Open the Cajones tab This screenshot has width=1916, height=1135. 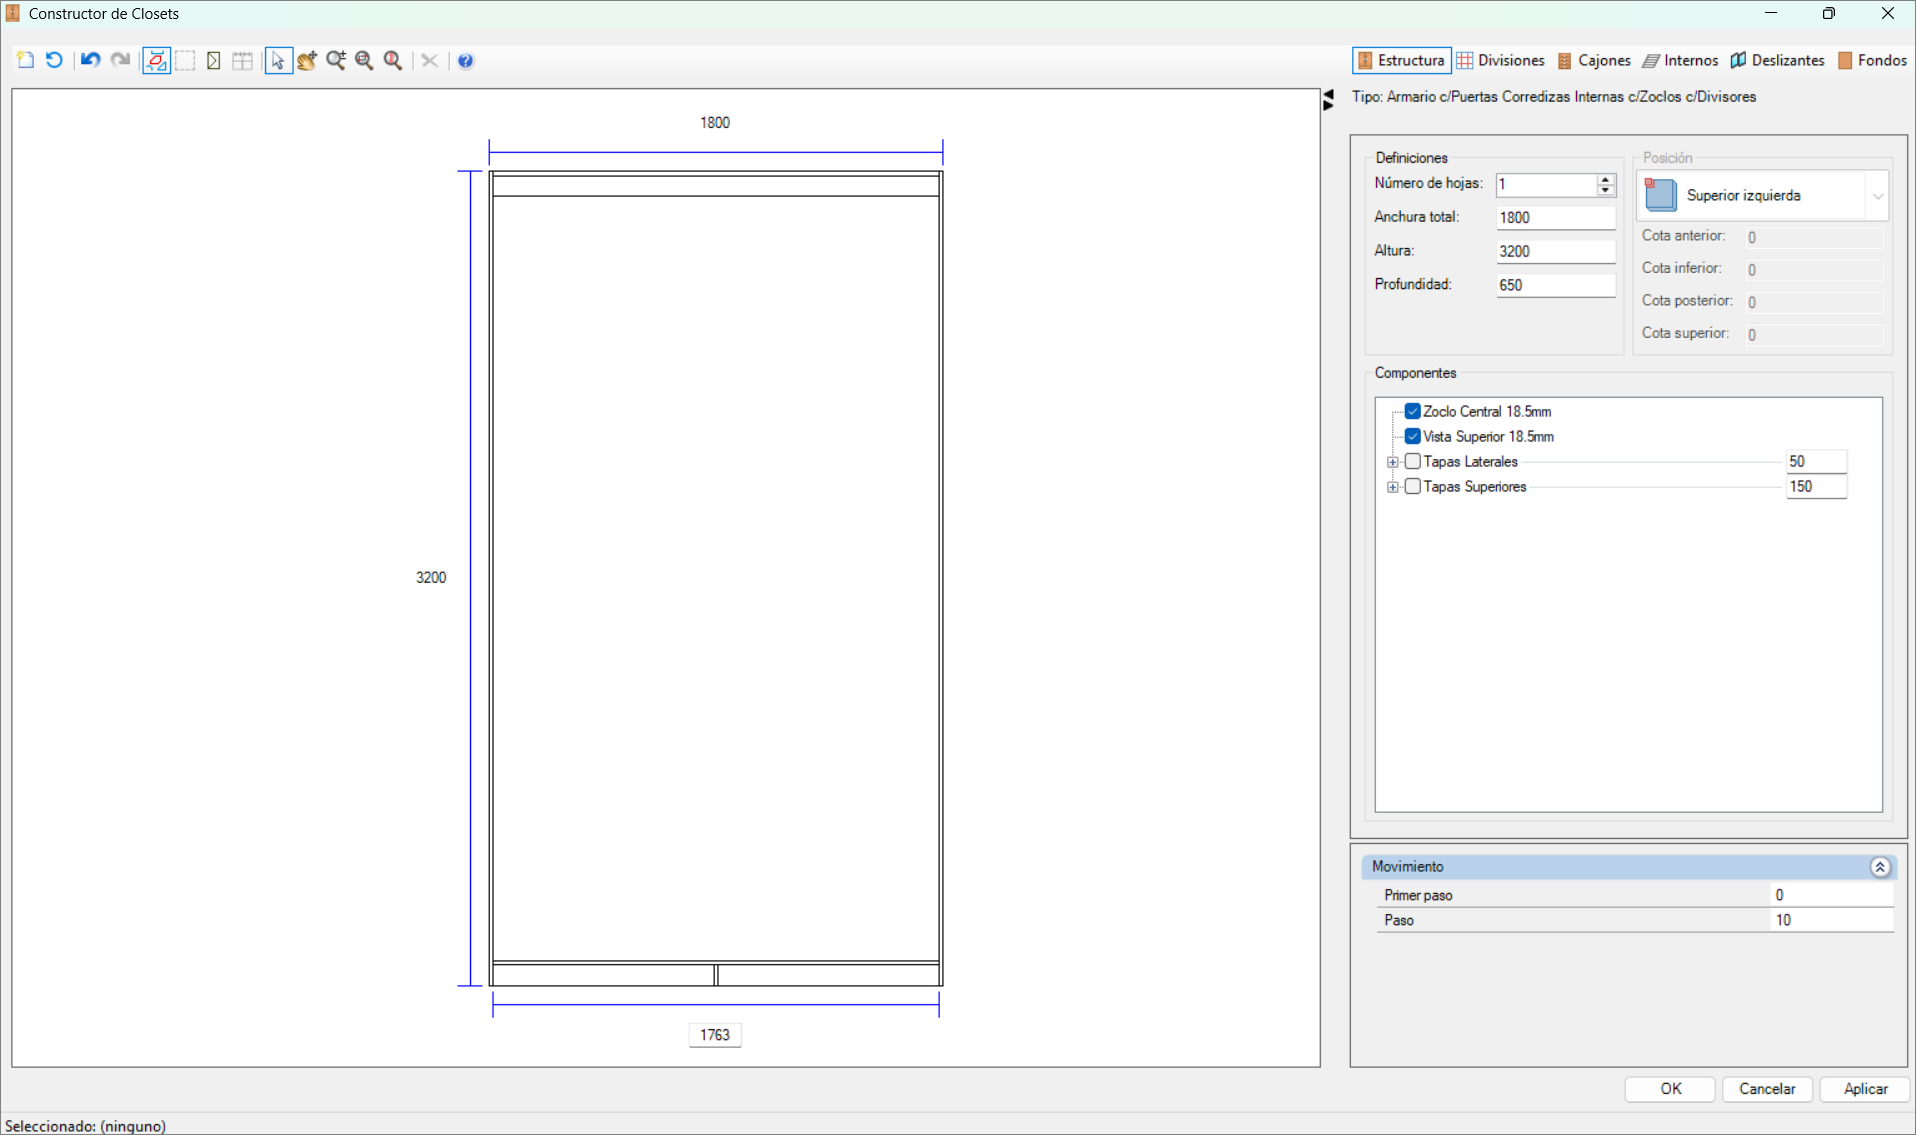(x=1594, y=60)
